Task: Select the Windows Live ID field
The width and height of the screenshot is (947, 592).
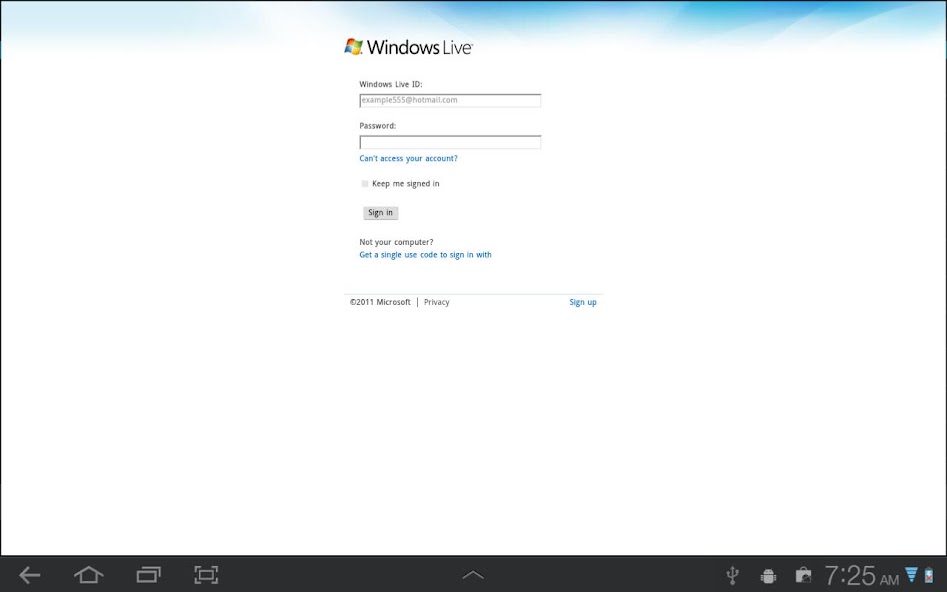Action: [x=450, y=100]
